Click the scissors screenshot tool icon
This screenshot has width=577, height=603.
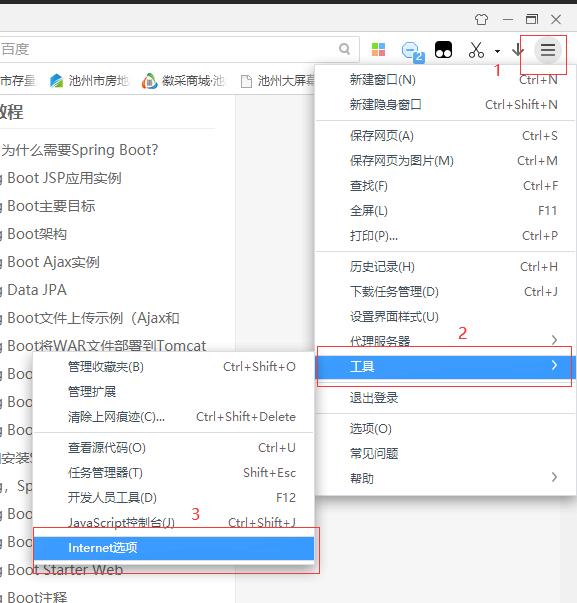pyautogui.click(x=476, y=50)
